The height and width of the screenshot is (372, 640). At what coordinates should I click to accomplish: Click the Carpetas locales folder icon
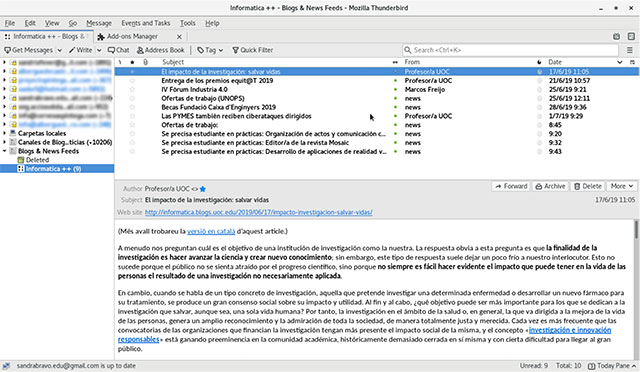[13, 133]
